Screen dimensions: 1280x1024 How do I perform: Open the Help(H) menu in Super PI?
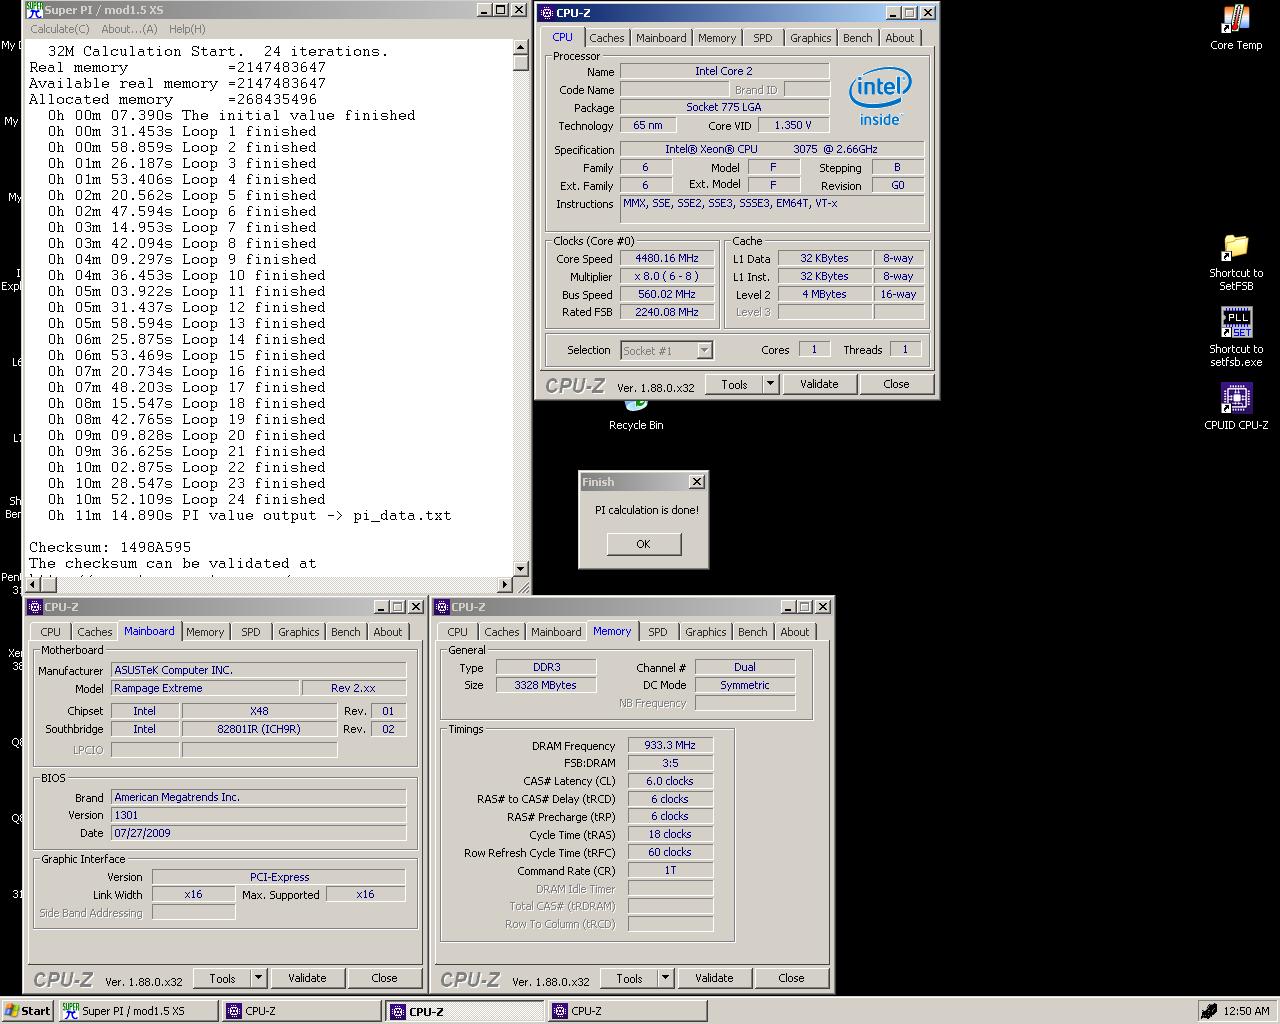(187, 29)
